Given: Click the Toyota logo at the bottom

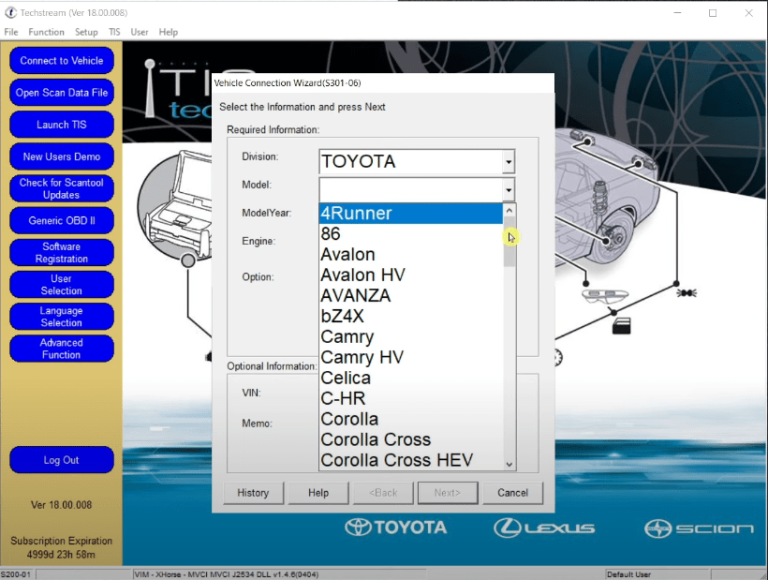Looking at the screenshot, I should pyautogui.click(x=396, y=527).
